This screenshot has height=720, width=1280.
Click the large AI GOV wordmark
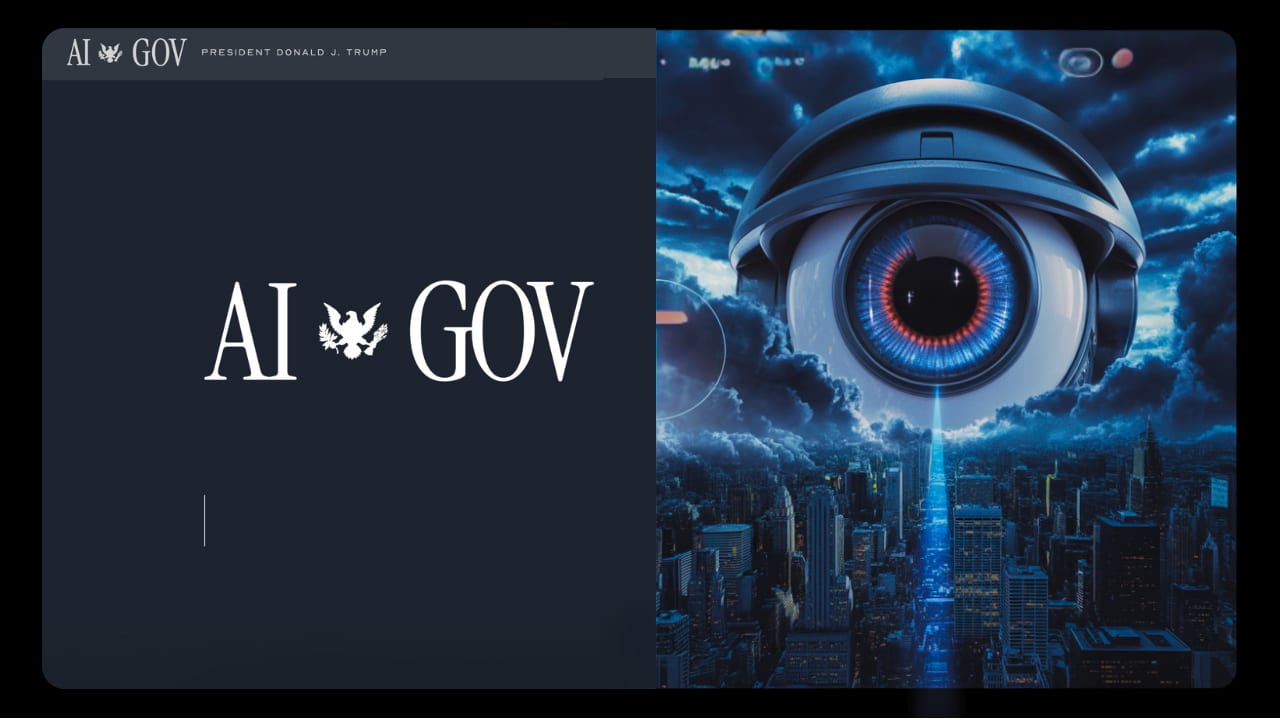(399, 331)
